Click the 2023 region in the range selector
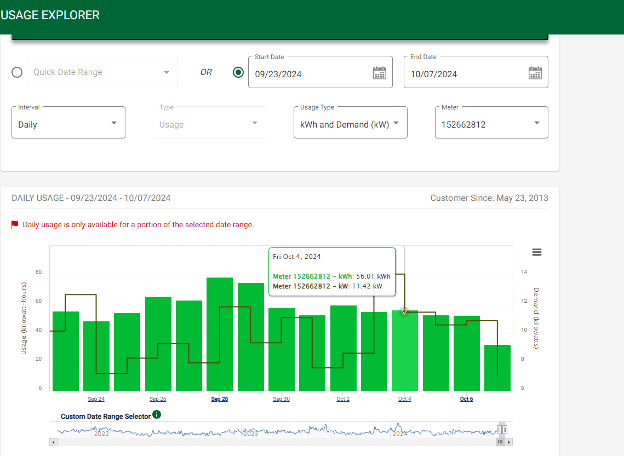The width and height of the screenshot is (624, 456). click(250, 433)
